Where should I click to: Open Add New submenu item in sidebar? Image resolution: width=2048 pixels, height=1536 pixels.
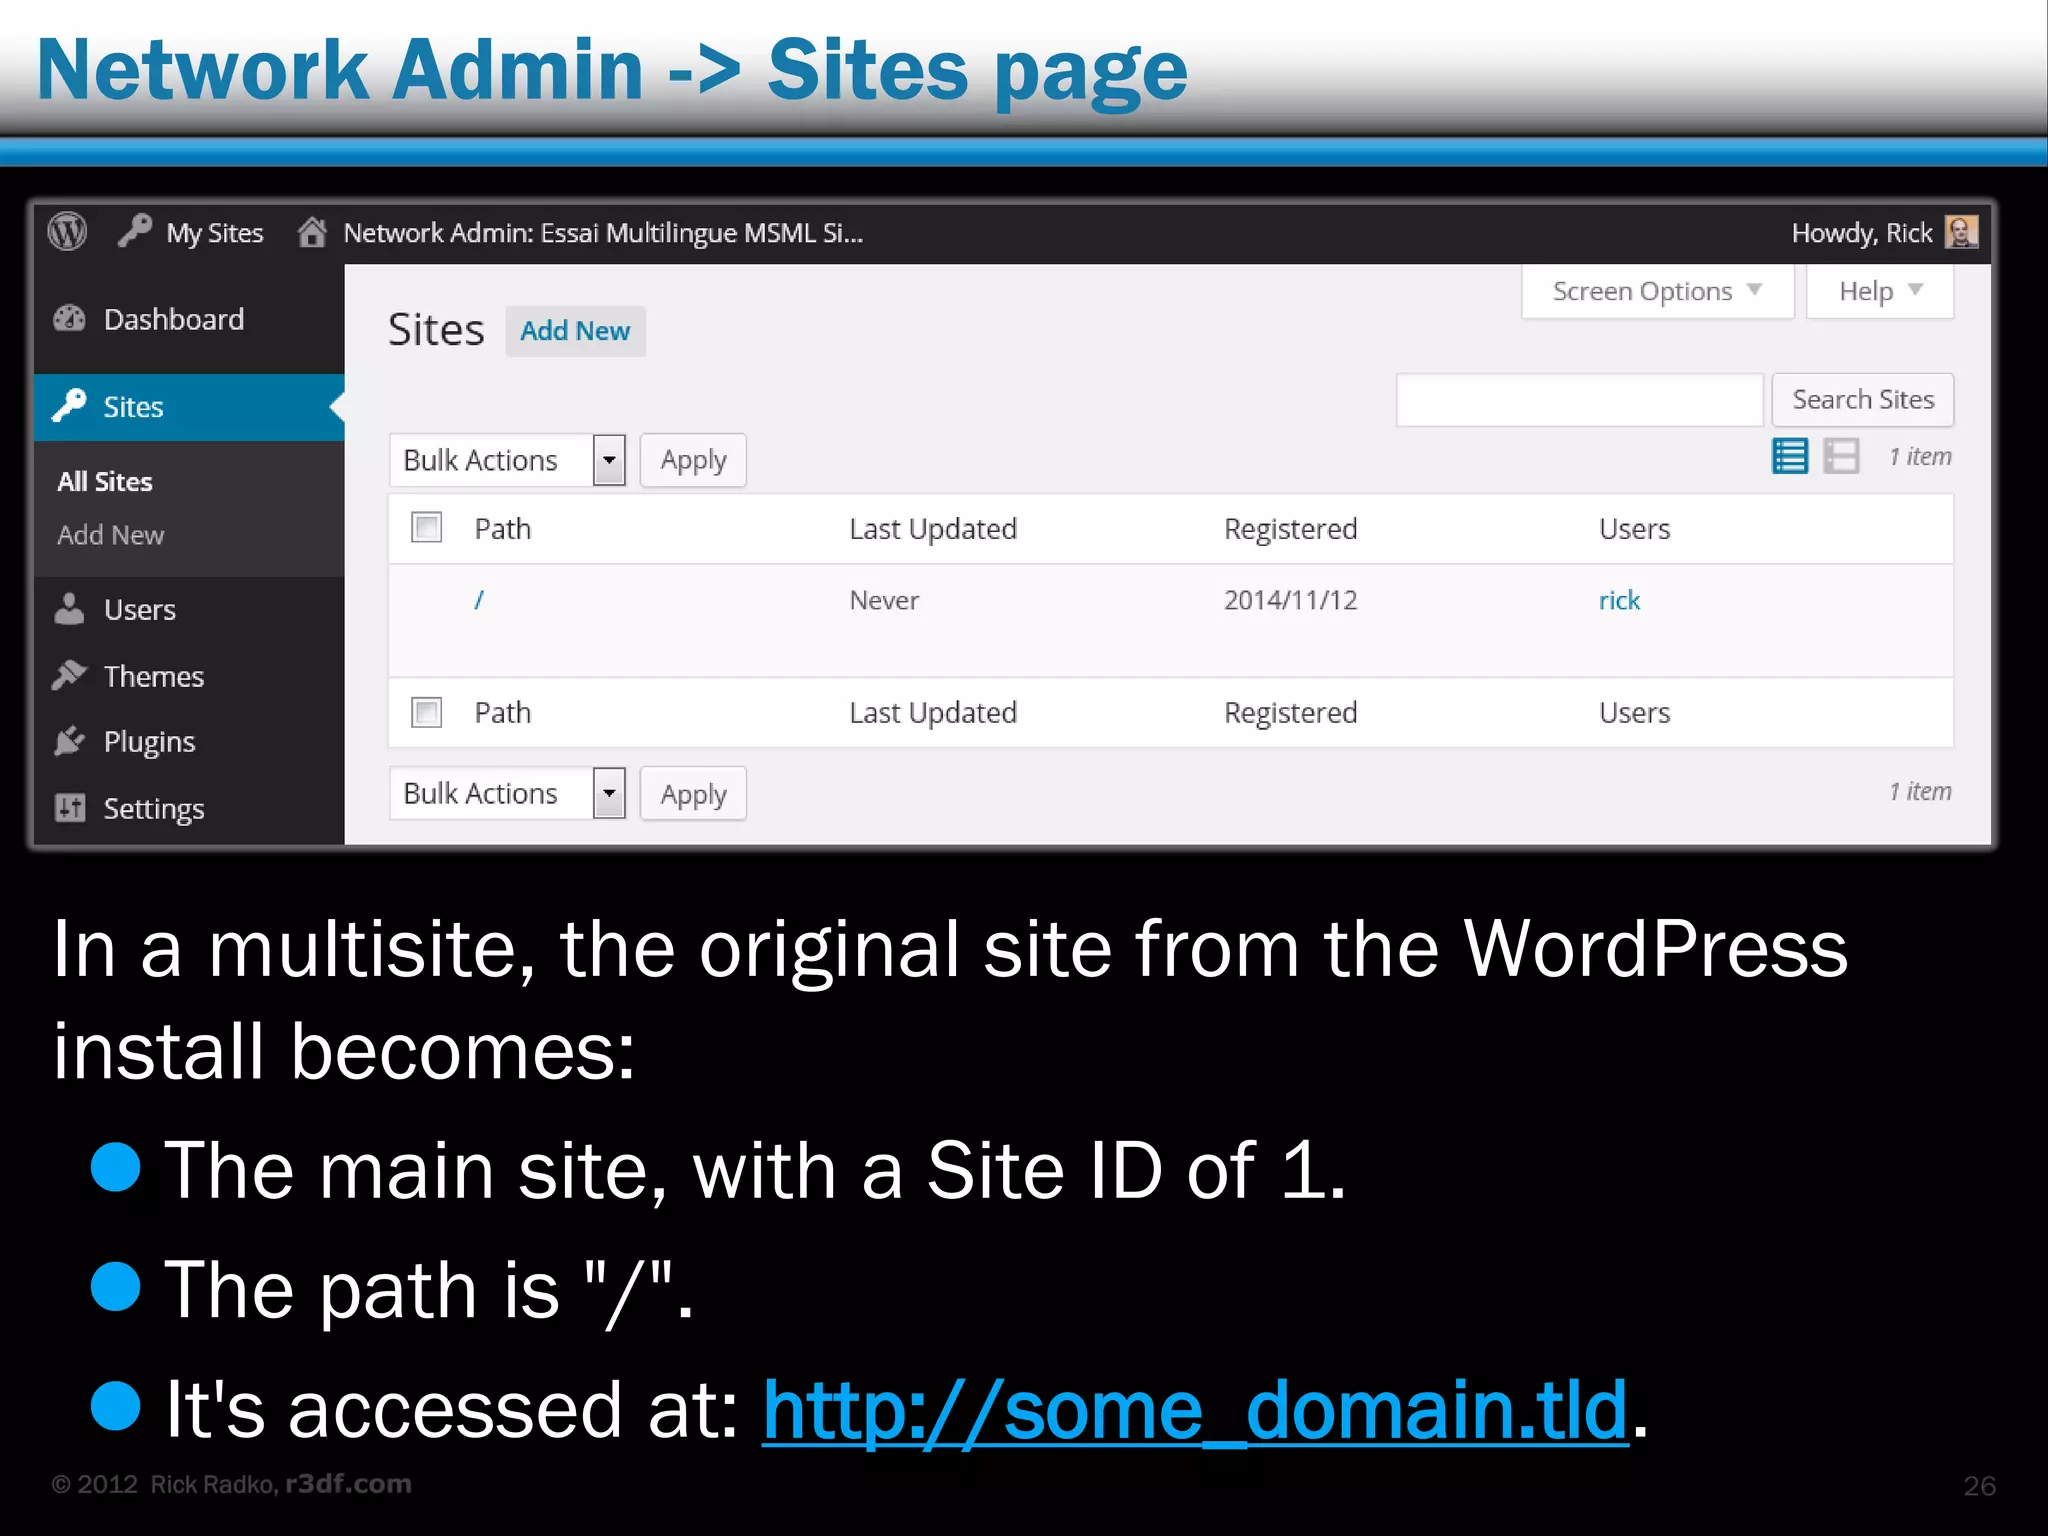tap(110, 535)
